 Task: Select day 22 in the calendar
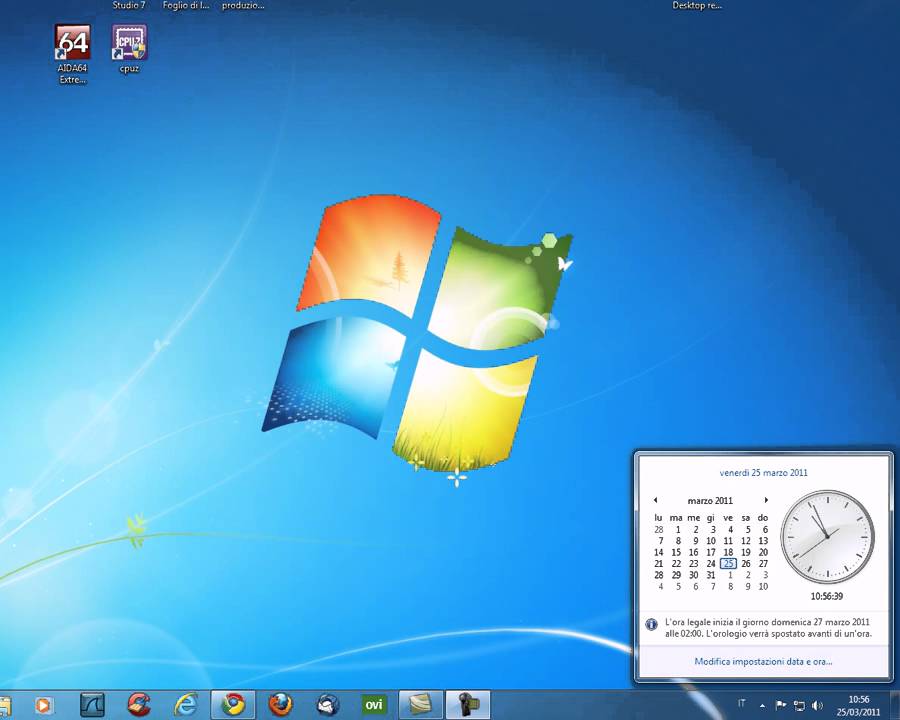(x=676, y=563)
